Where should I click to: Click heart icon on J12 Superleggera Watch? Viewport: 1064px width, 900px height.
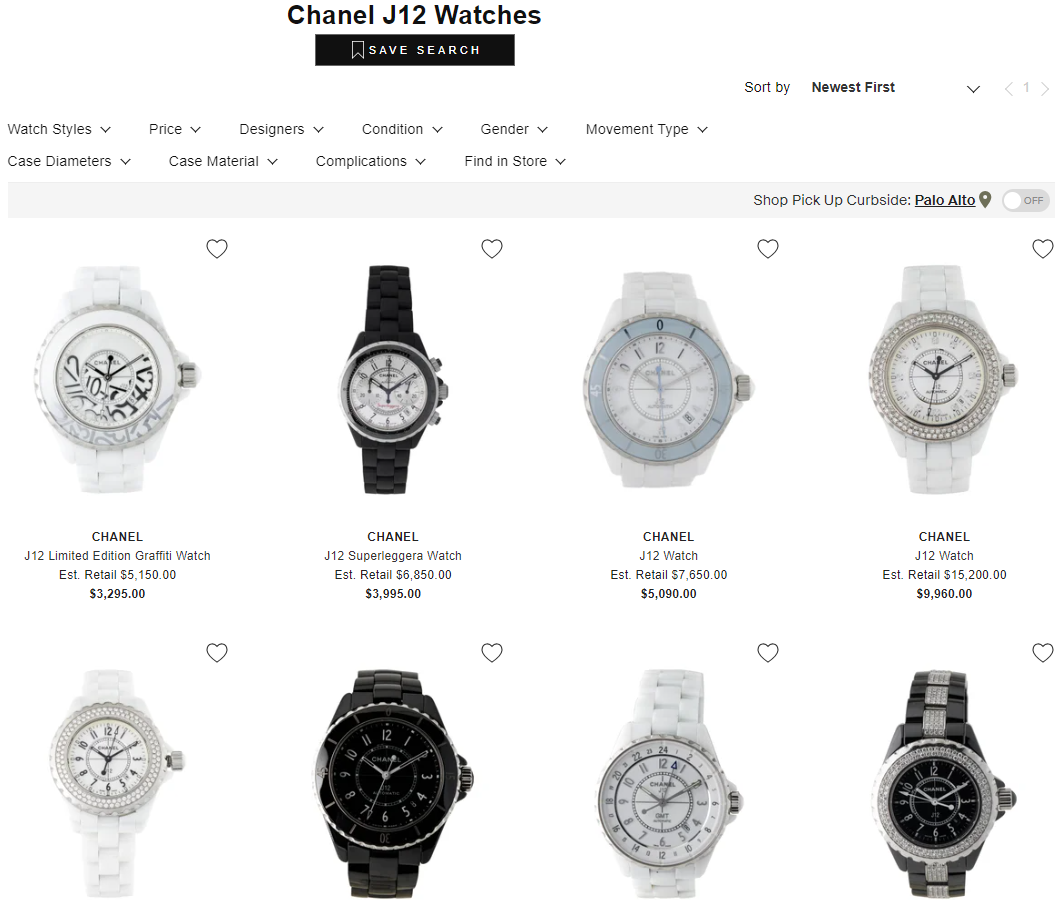tap(492, 249)
